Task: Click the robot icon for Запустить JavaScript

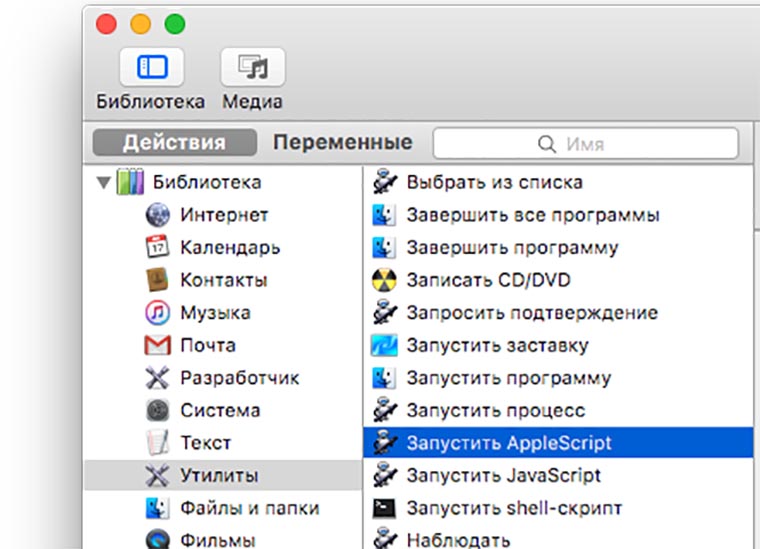Action: [x=385, y=475]
